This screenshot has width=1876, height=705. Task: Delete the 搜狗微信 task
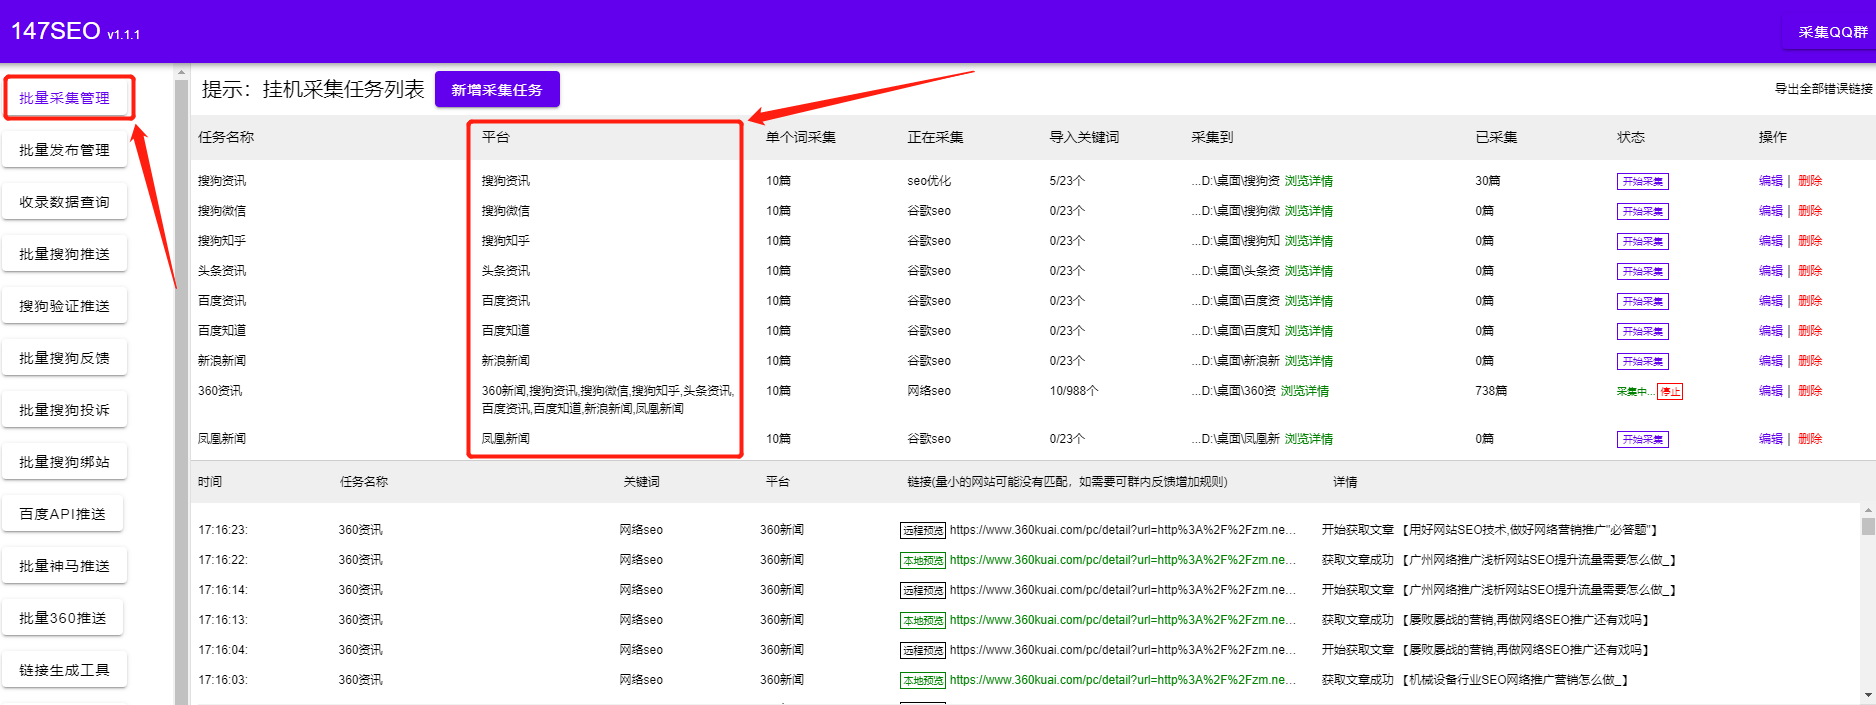click(x=1810, y=211)
